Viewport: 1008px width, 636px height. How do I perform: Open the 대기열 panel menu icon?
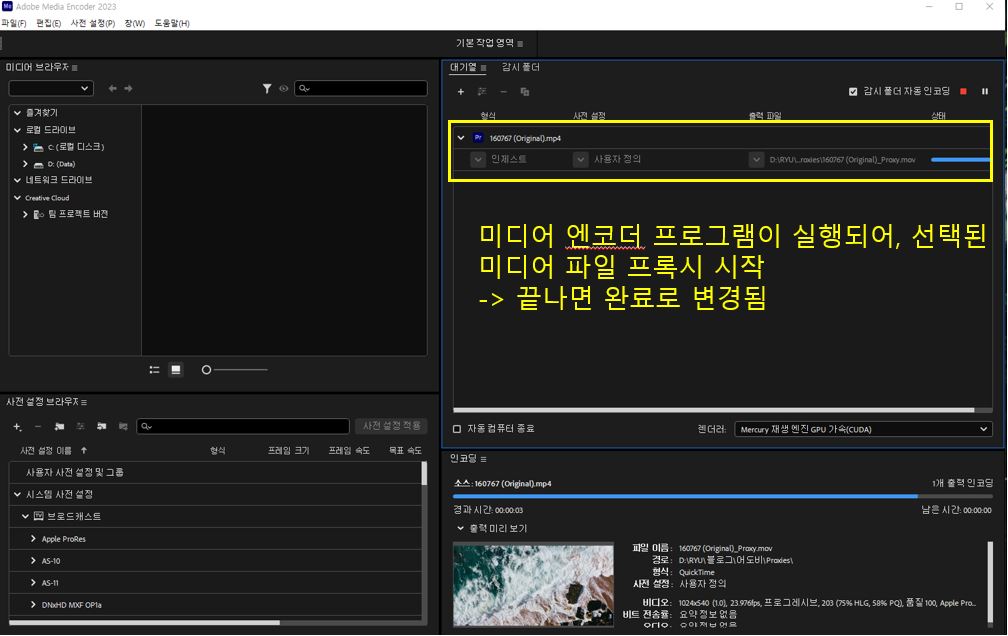[x=483, y=68]
